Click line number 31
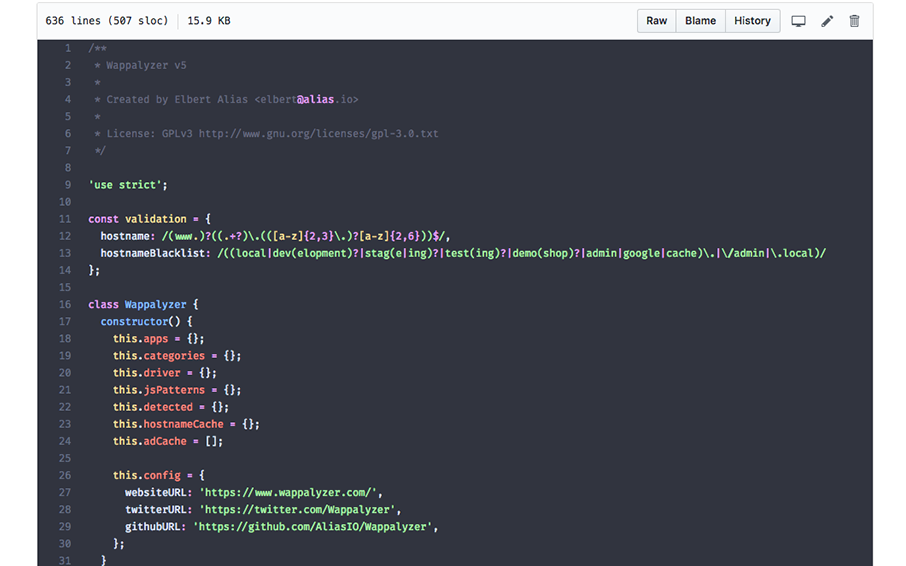This screenshot has width=906, height=566. click(65, 561)
